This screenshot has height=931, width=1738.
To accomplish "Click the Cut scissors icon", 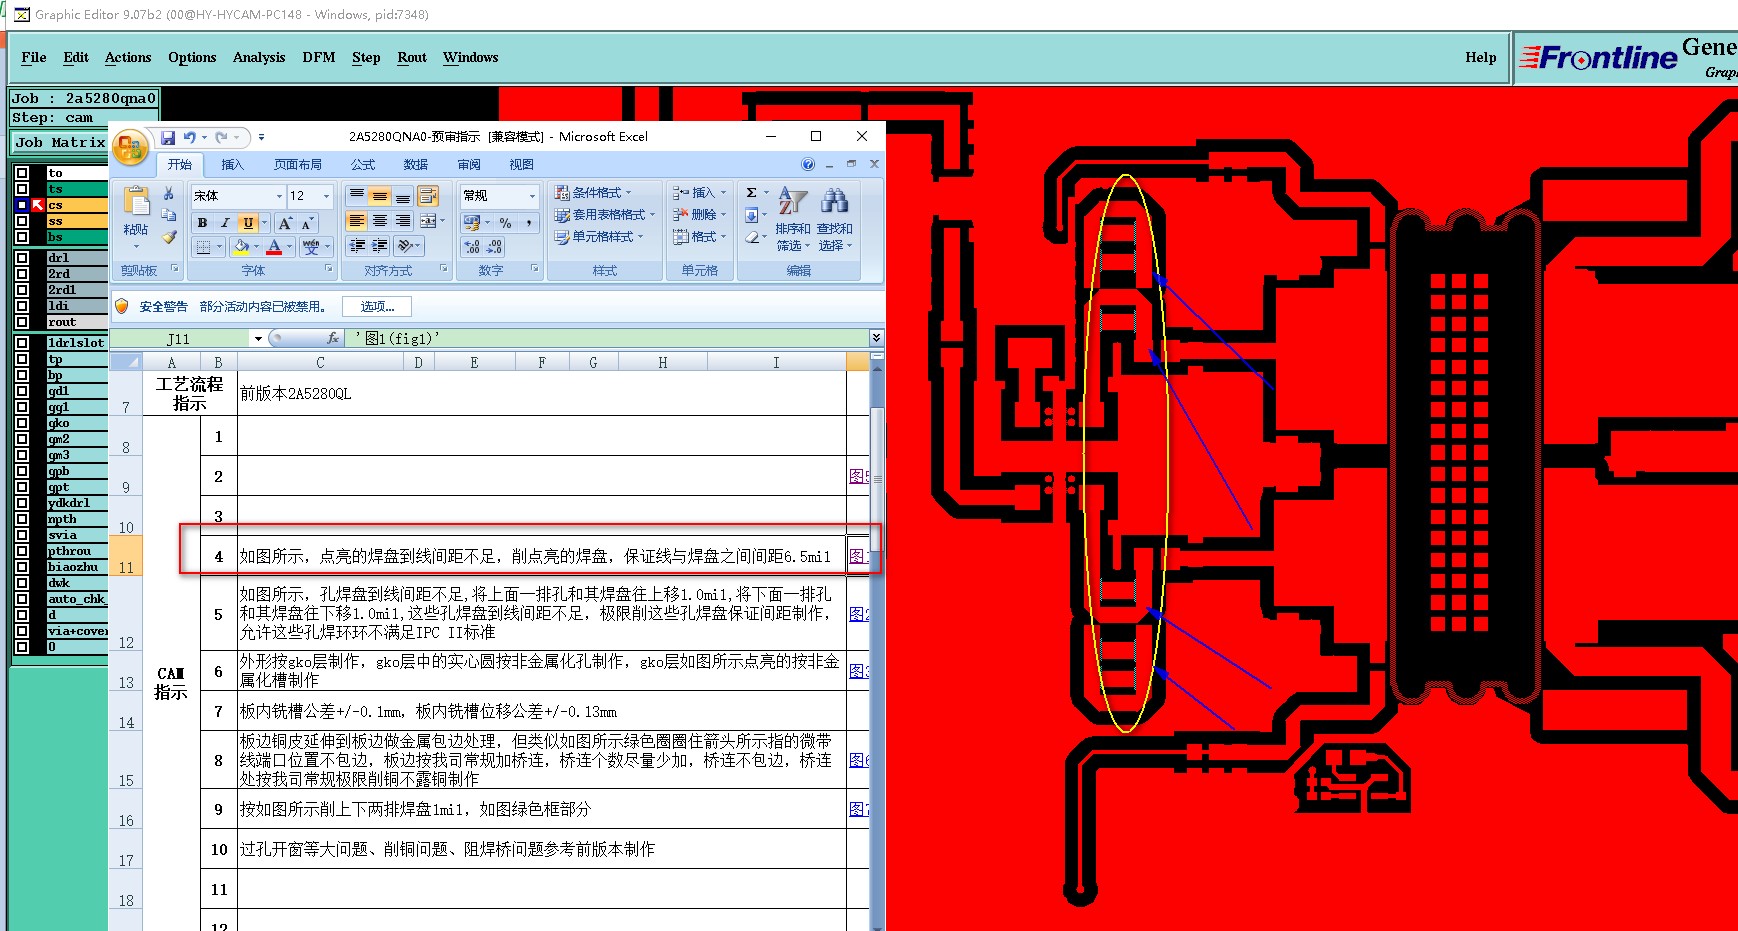I will [169, 193].
